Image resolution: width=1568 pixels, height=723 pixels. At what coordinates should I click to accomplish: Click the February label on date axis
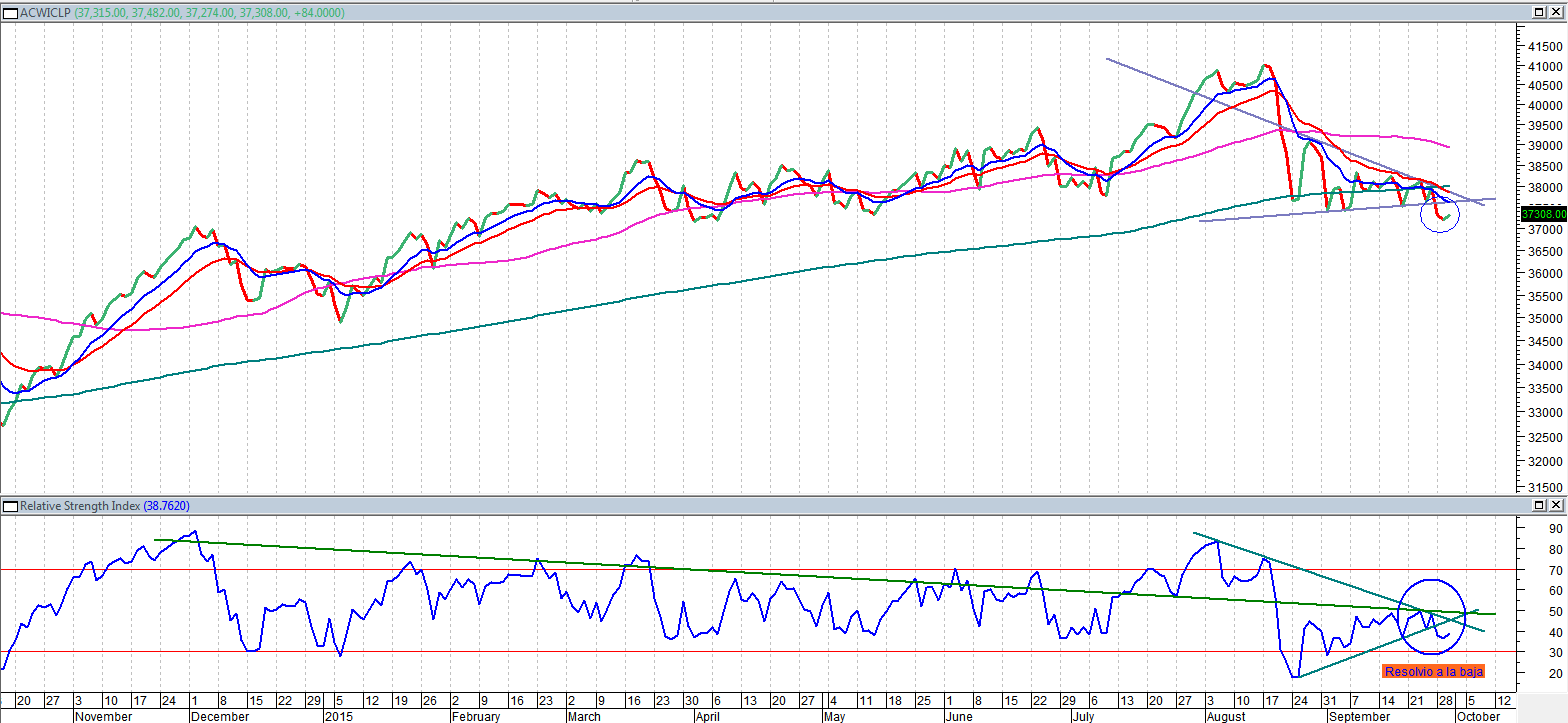point(475,716)
